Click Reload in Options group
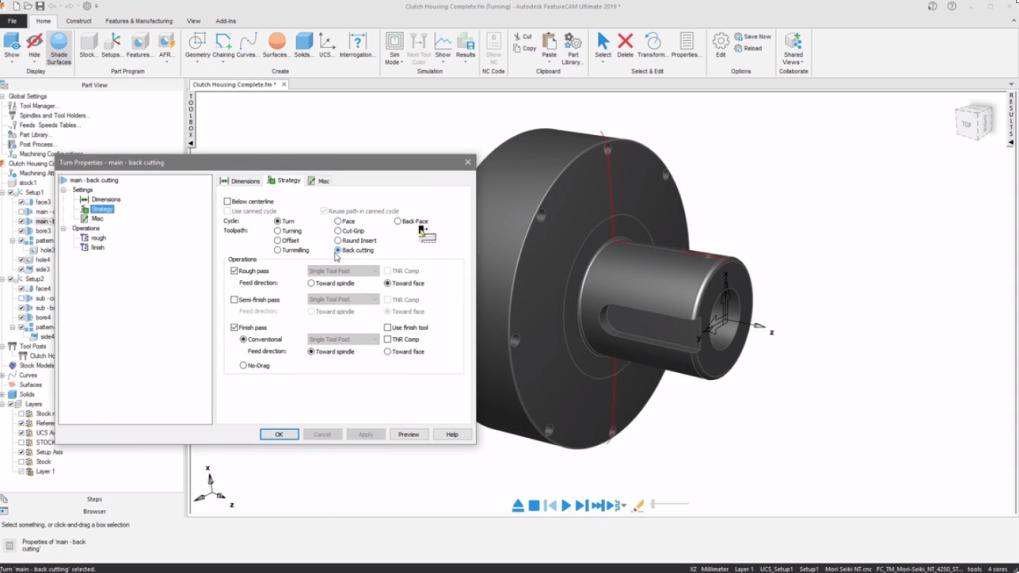Image resolution: width=1019 pixels, height=573 pixels. [748, 48]
